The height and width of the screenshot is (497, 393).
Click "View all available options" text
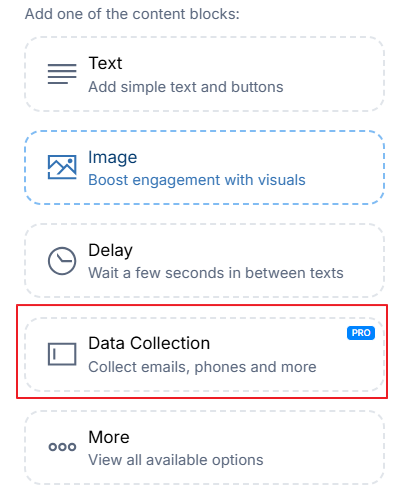pos(176,460)
